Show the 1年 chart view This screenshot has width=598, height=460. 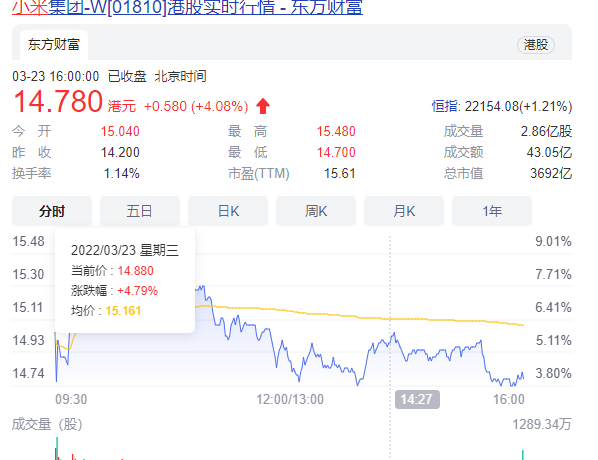pos(492,211)
